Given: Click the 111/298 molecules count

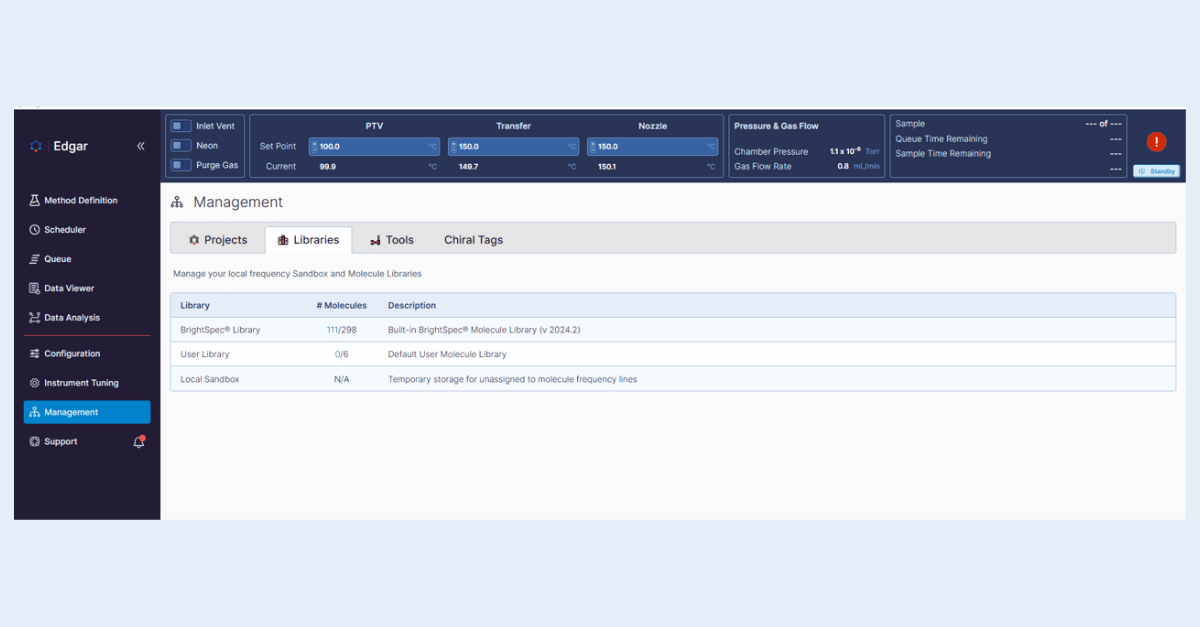Looking at the screenshot, I should 342,330.
